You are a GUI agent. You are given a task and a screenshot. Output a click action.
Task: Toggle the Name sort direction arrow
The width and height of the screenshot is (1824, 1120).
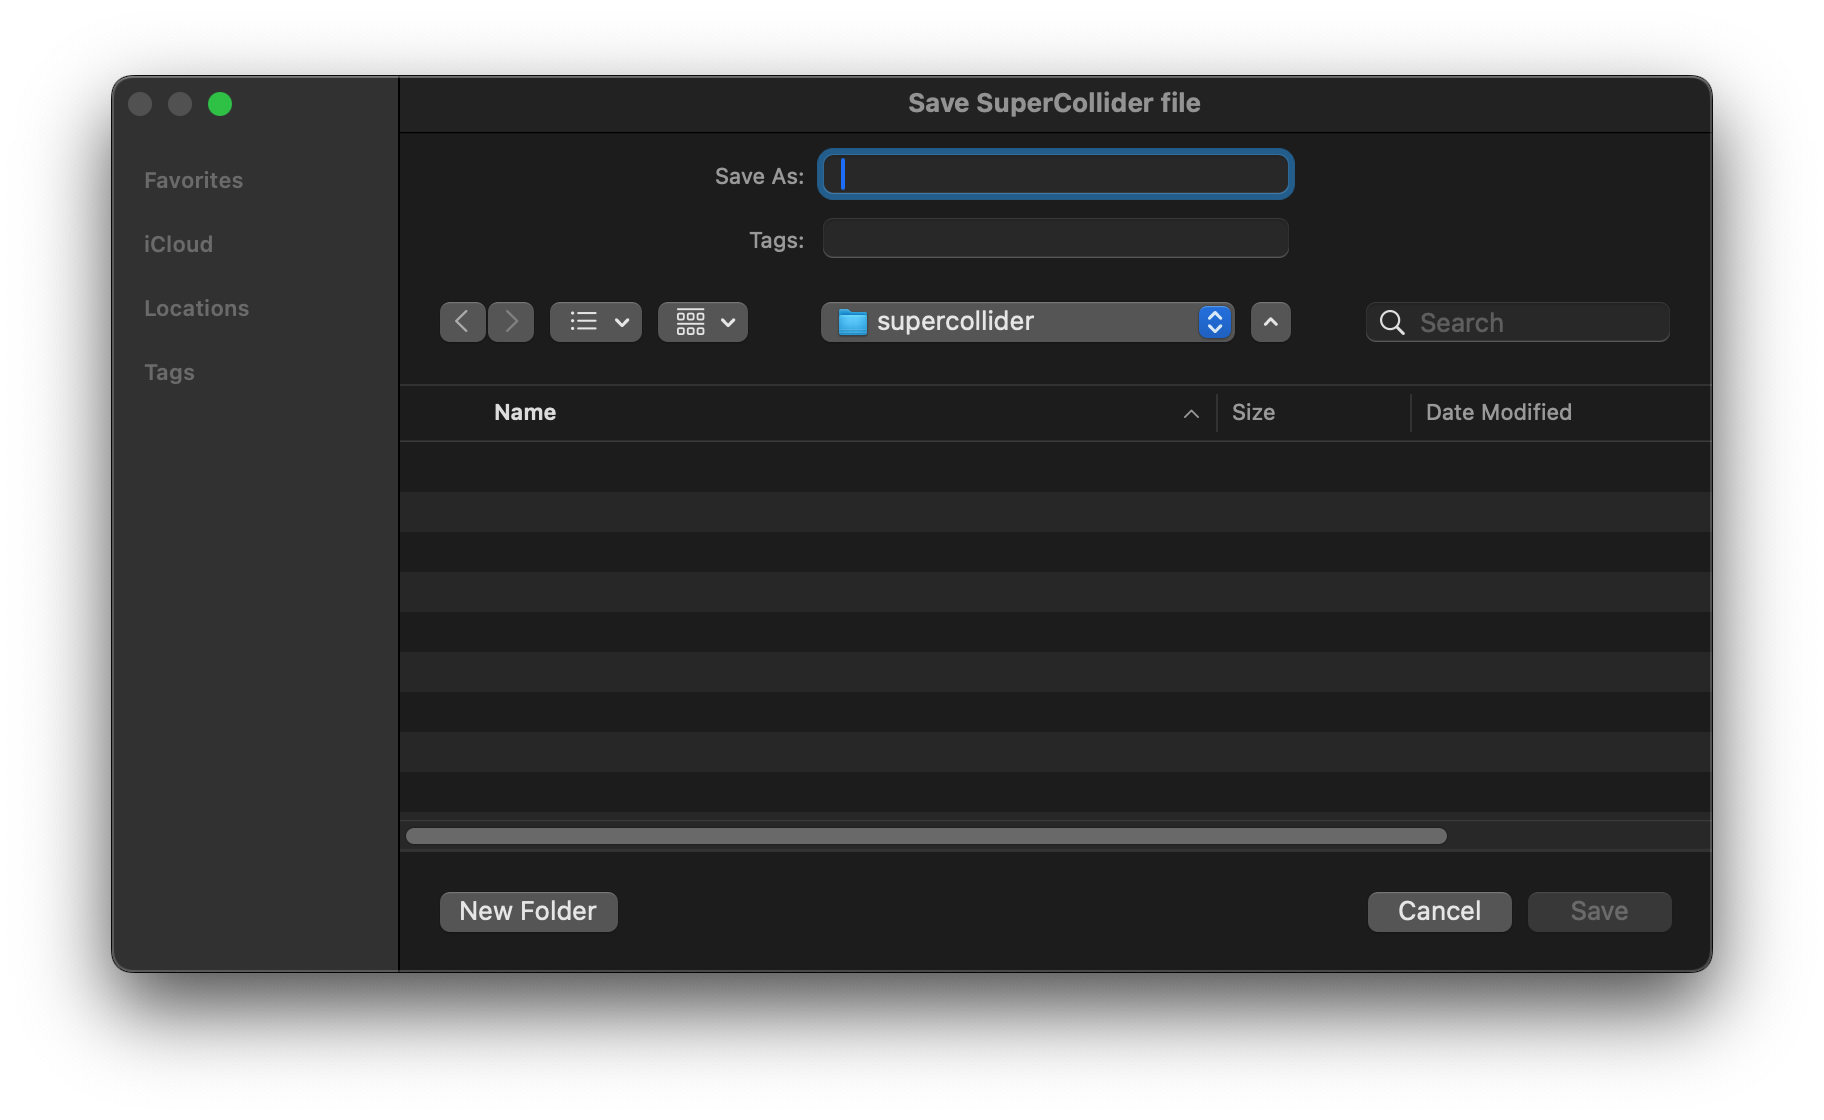[1191, 414]
